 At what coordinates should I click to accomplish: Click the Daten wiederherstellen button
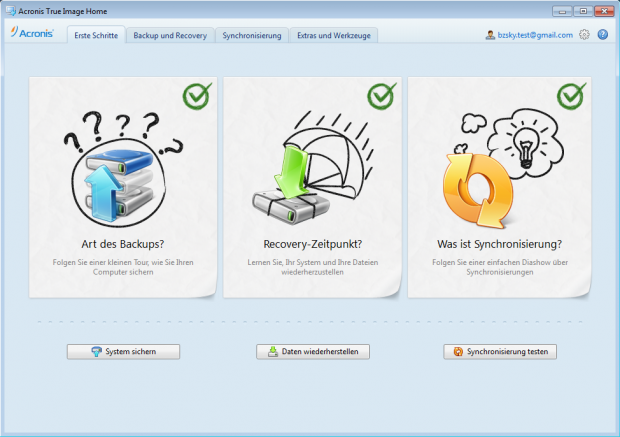click(x=313, y=352)
